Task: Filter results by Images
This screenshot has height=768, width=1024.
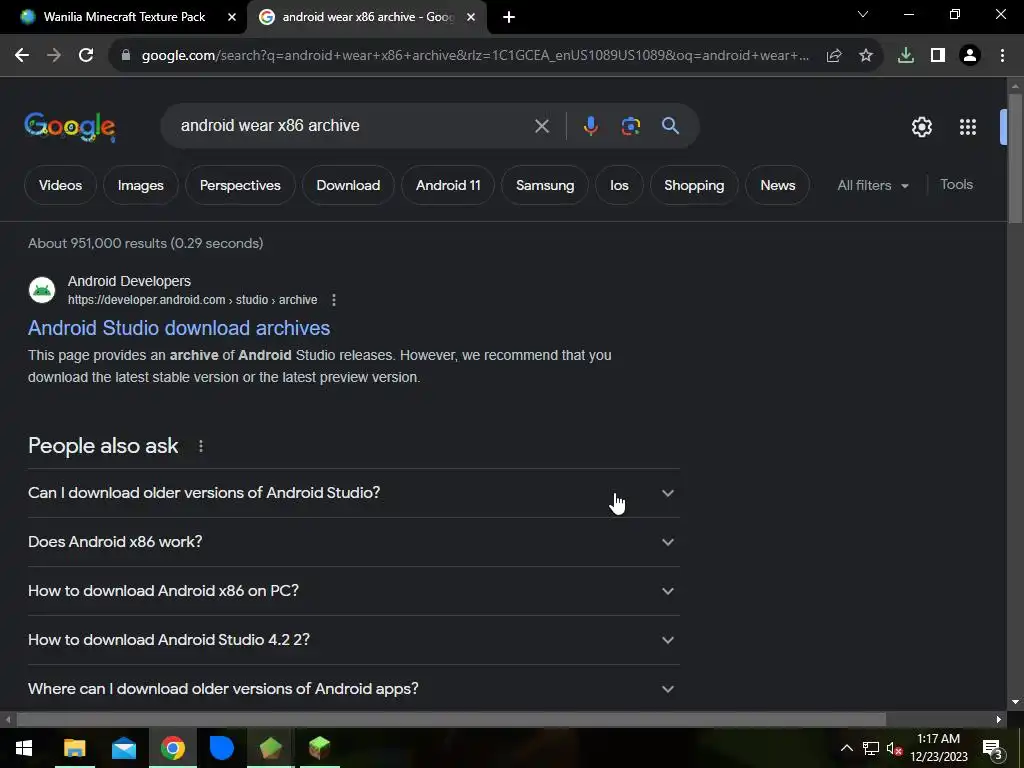Action: pyautogui.click(x=140, y=185)
